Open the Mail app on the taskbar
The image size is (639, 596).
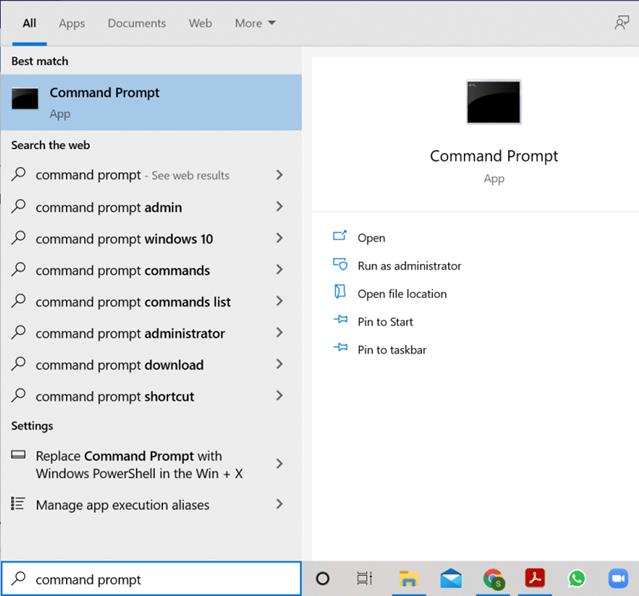[x=451, y=578]
